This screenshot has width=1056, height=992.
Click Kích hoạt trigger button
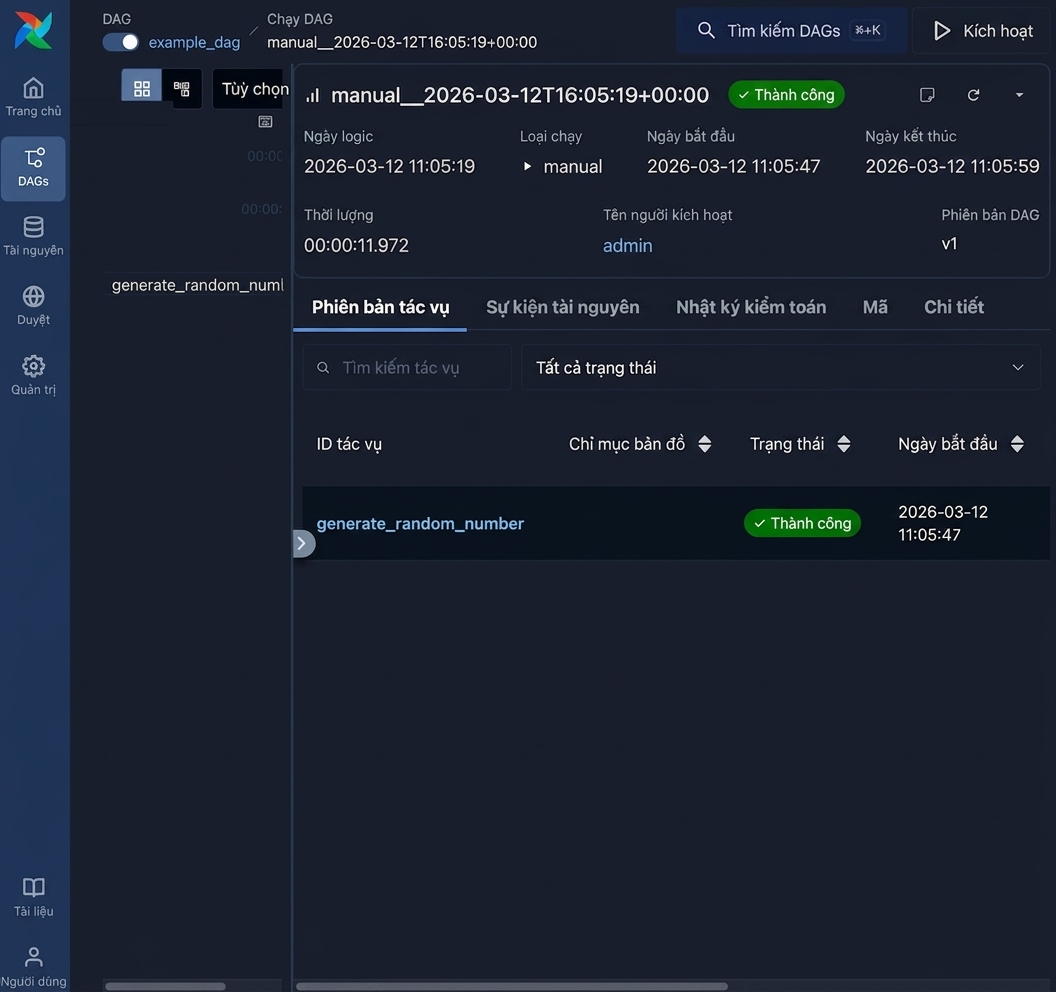tap(983, 30)
